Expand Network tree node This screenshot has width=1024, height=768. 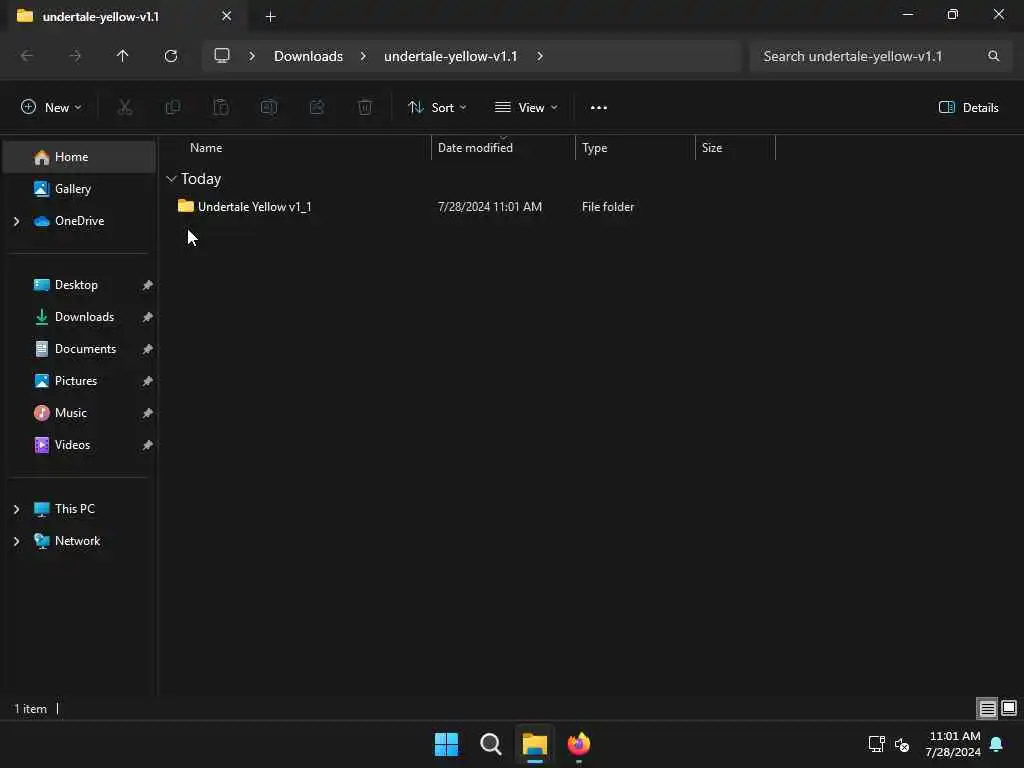click(16, 541)
